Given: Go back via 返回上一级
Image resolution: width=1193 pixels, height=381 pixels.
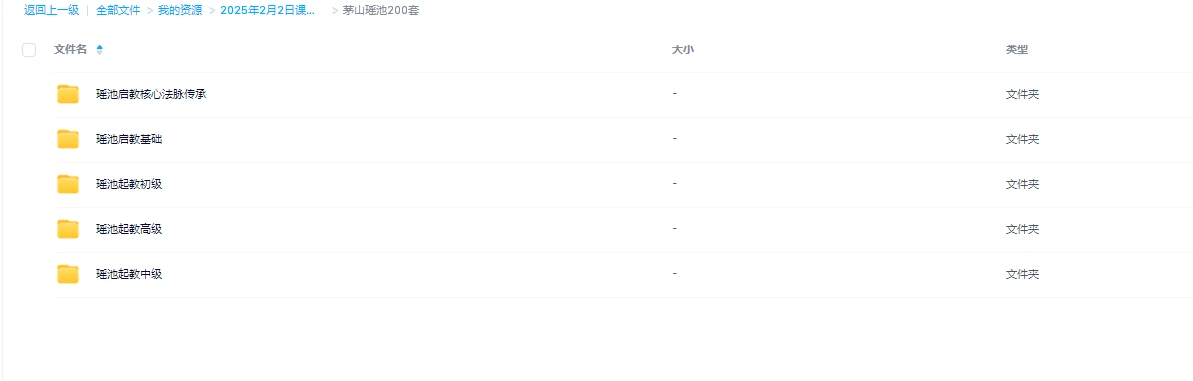Looking at the screenshot, I should tap(52, 11).
